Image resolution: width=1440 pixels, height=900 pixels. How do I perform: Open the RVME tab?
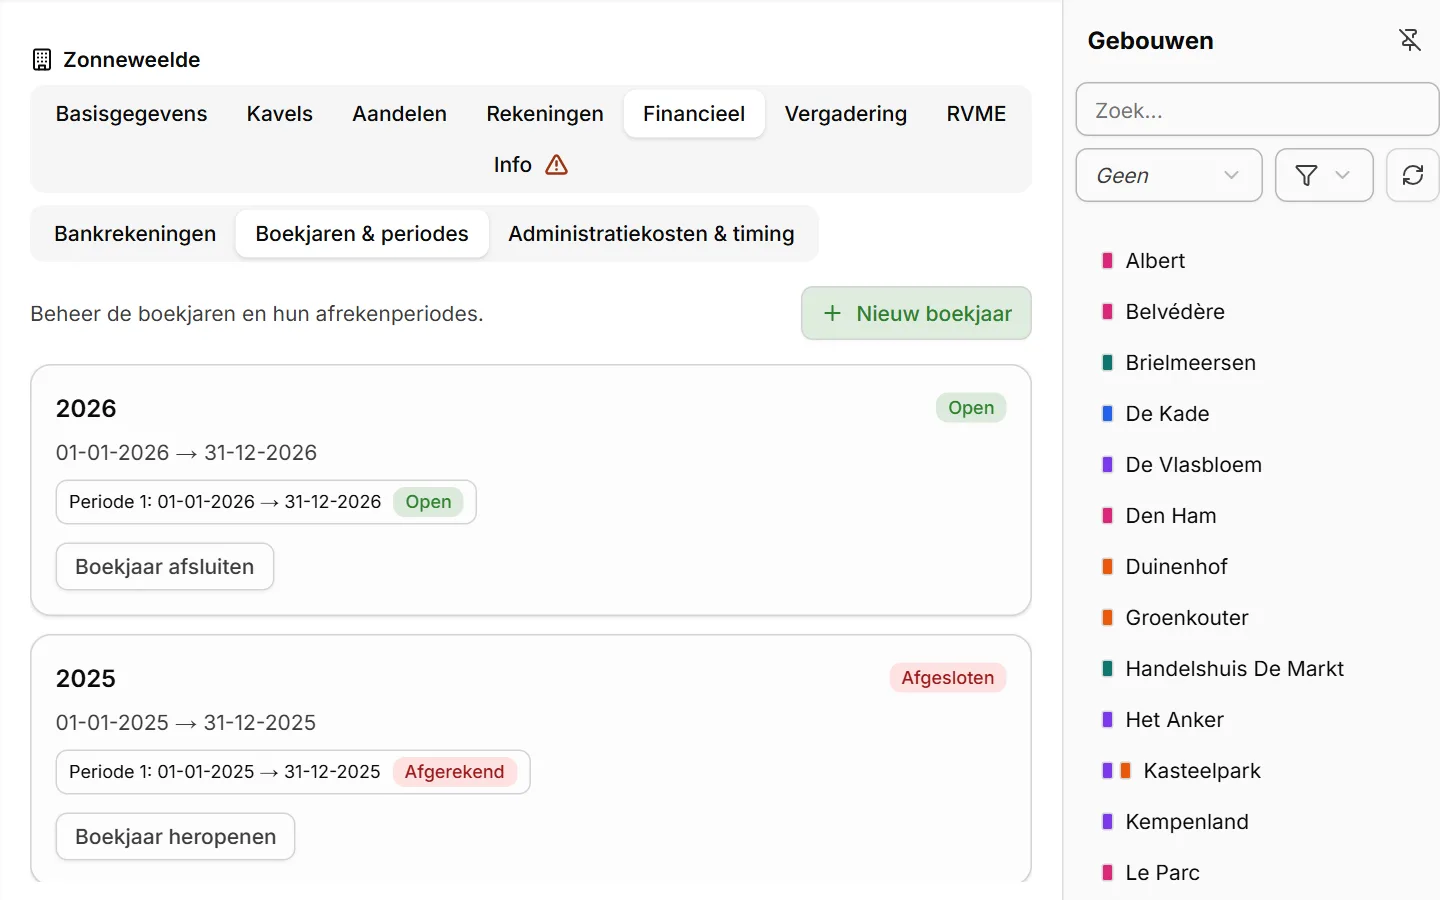click(976, 114)
